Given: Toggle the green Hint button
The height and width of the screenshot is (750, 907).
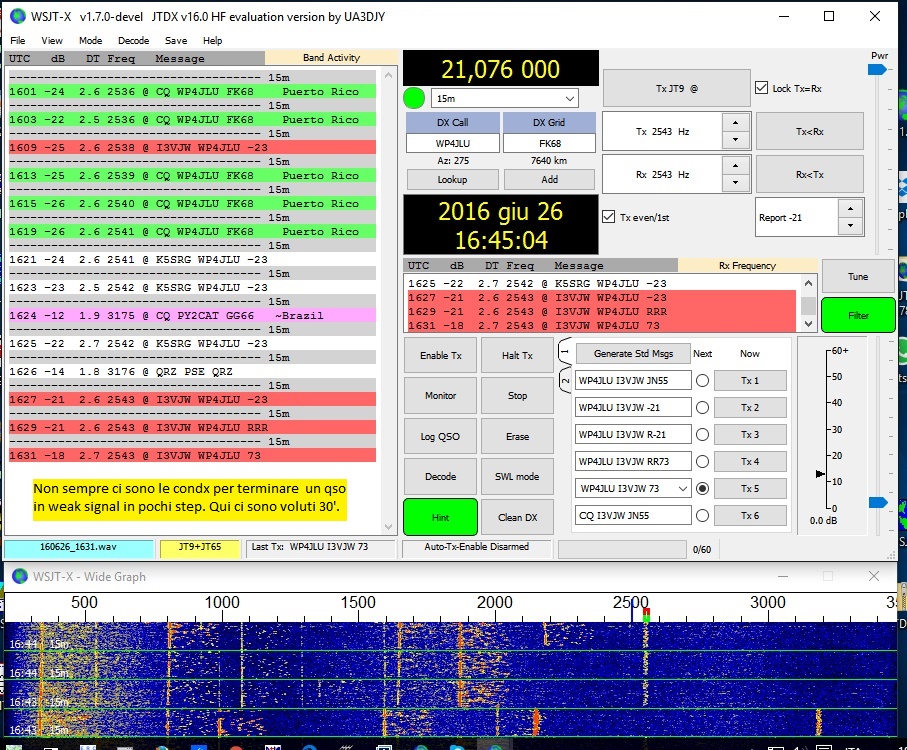Looking at the screenshot, I should (x=441, y=517).
